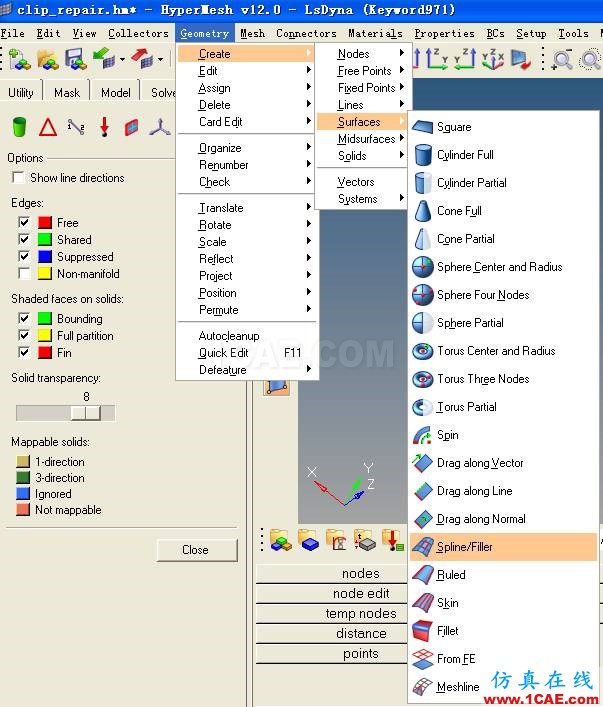Choose Quick Edit menu entry

(x=246, y=353)
